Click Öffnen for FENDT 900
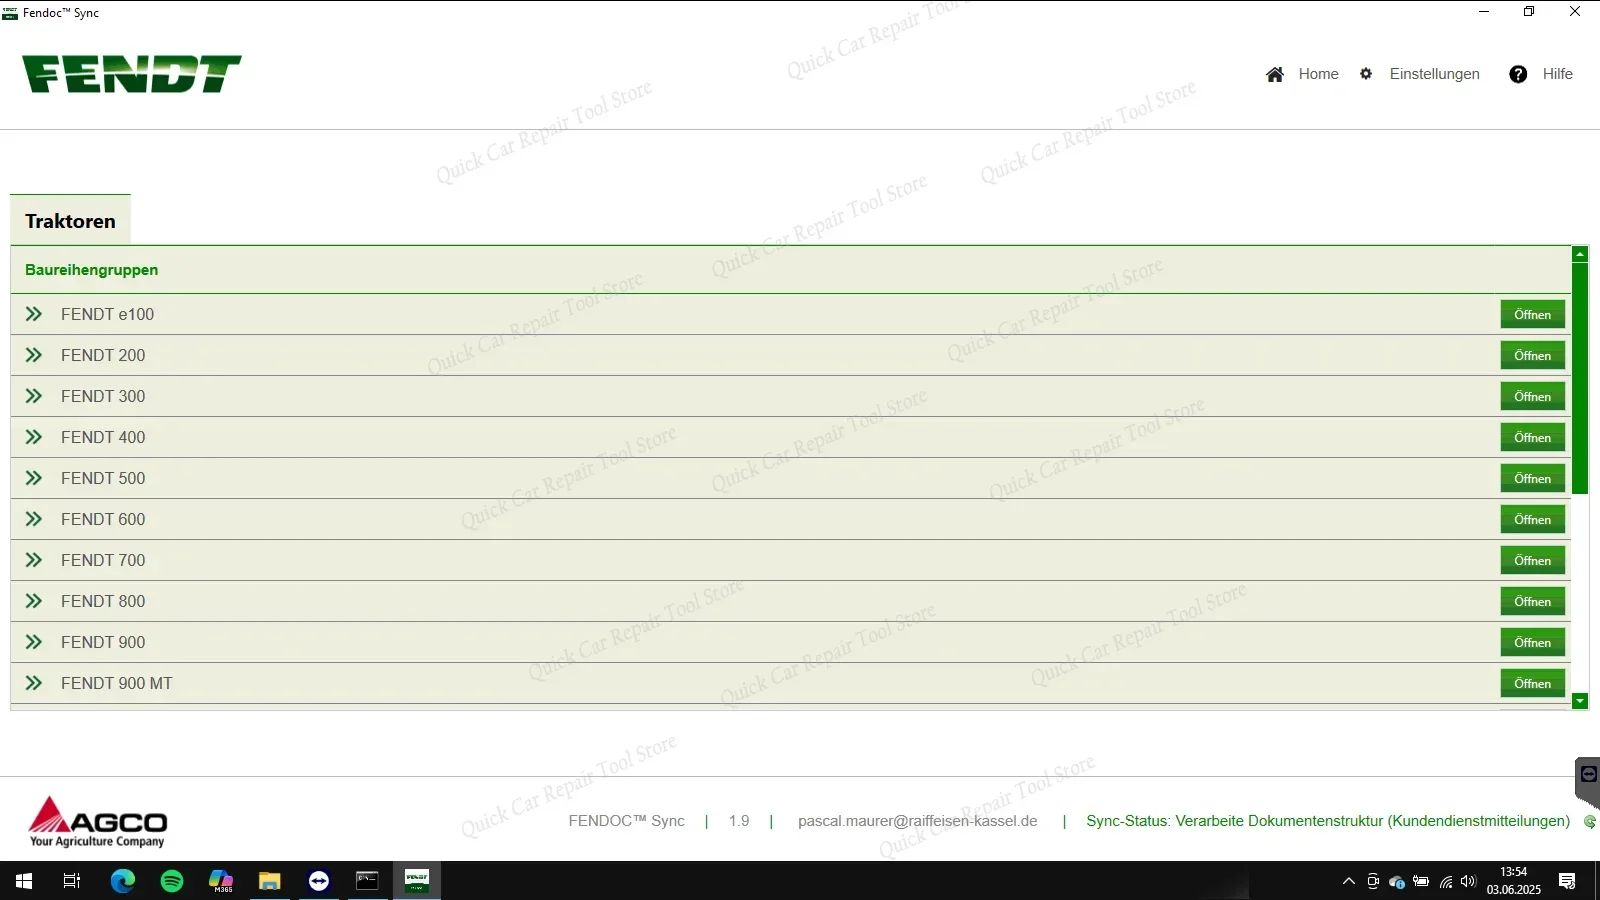 click(1532, 642)
